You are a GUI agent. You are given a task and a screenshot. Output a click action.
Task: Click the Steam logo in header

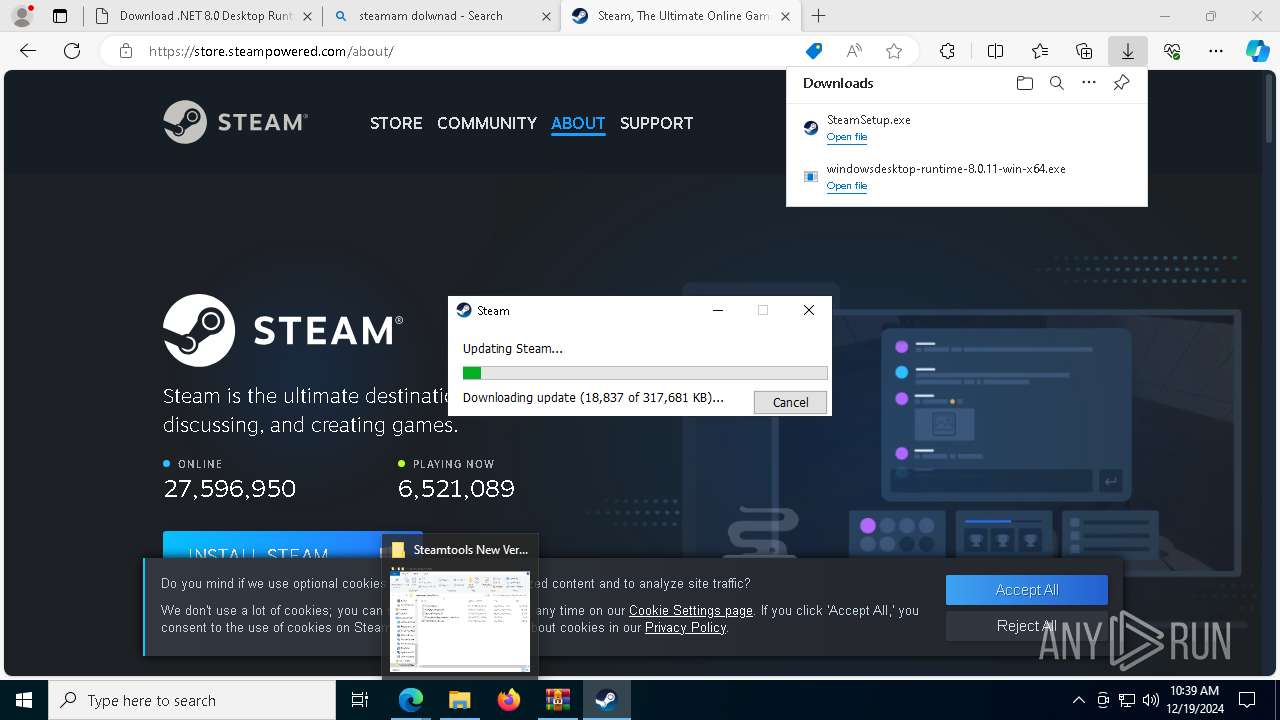point(236,122)
